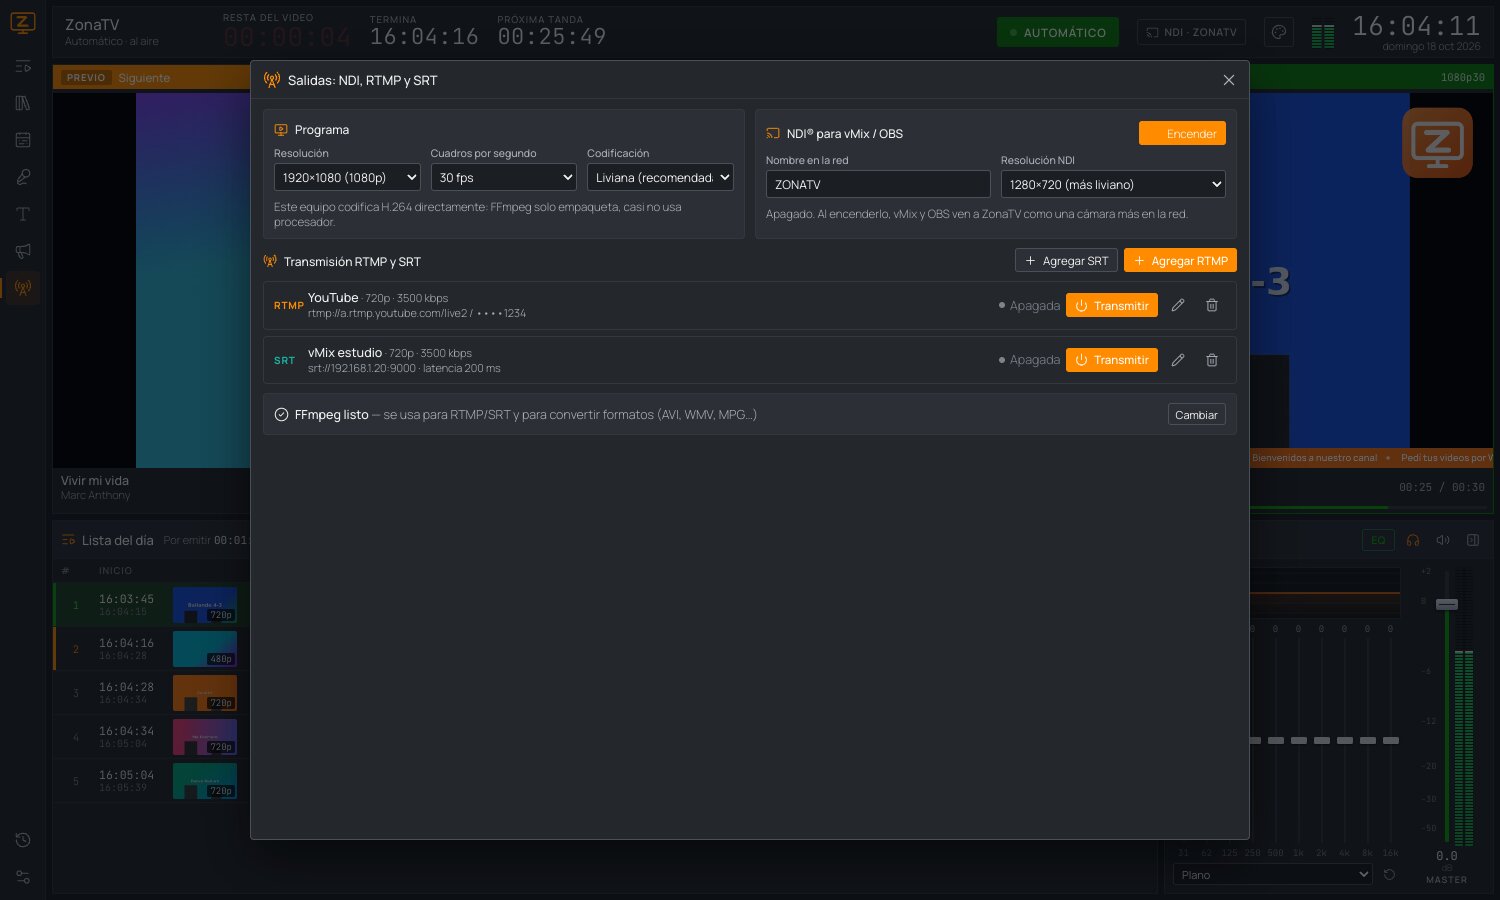
Task: Open the Resolución NDI 1280×720 dropdown
Action: [x=1113, y=184]
